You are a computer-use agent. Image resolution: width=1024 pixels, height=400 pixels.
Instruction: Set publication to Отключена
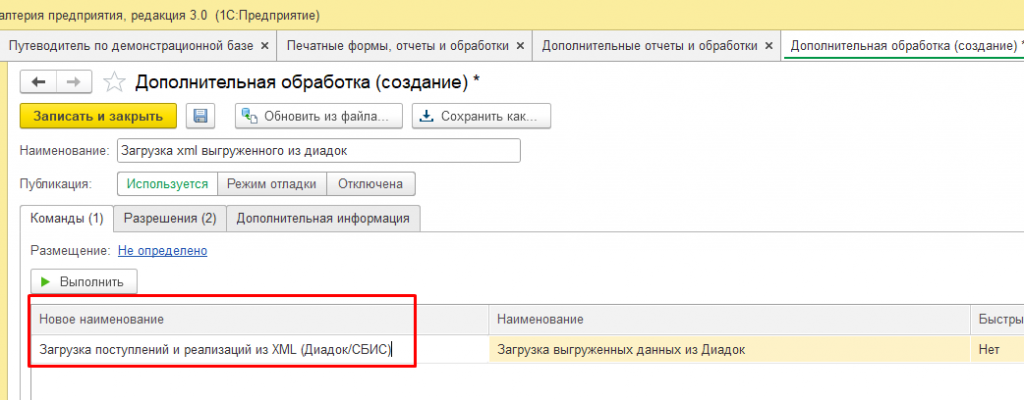(370, 184)
